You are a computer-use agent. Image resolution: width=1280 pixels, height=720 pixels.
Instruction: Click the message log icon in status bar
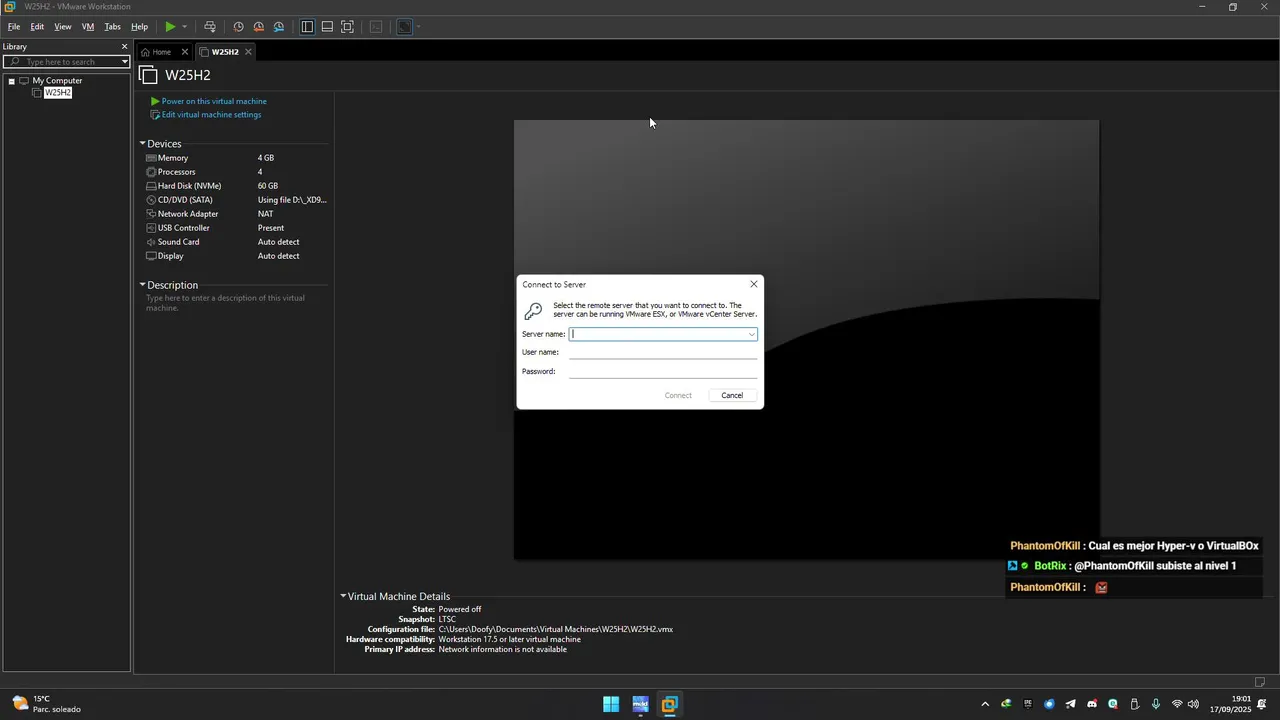click(1260, 682)
